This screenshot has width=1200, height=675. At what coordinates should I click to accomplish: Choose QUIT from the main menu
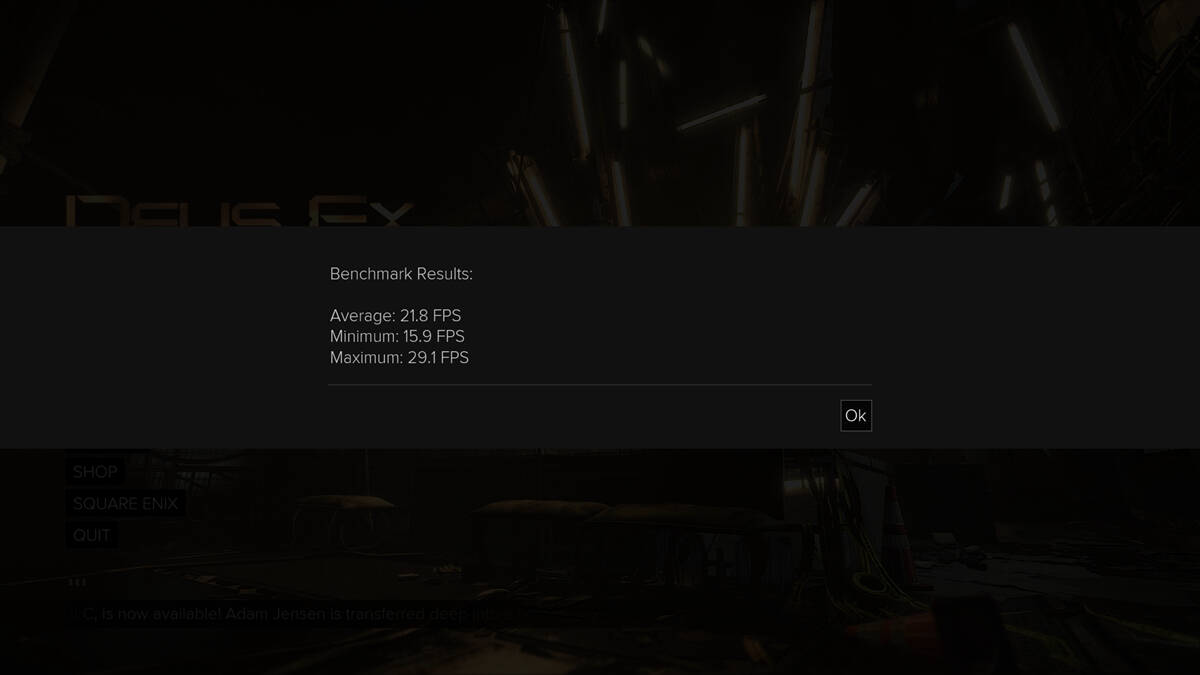[92, 535]
